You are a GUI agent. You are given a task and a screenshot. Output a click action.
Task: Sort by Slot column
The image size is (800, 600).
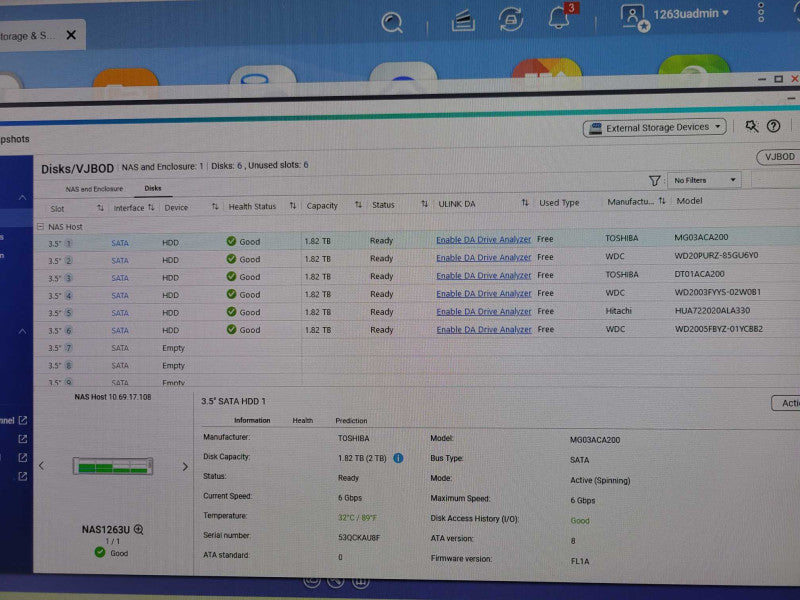click(x=101, y=208)
